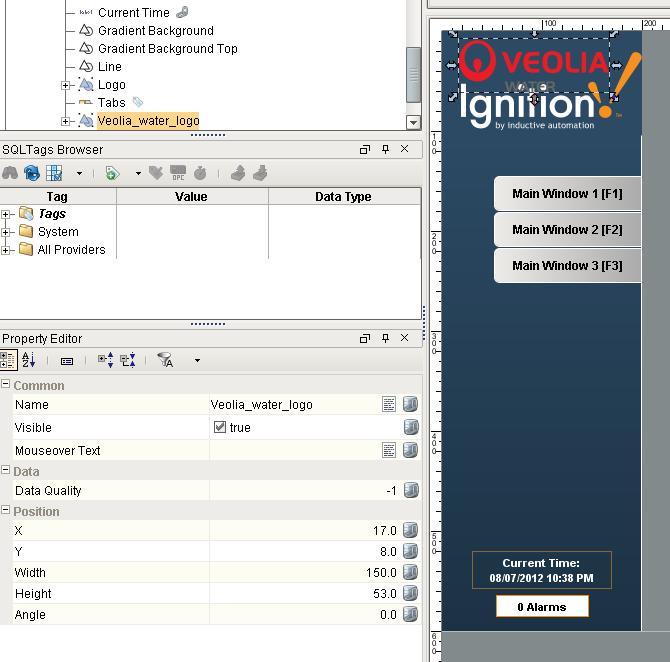Open binding for Angle property
Viewport: 670px width, 662px height.
click(410, 614)
